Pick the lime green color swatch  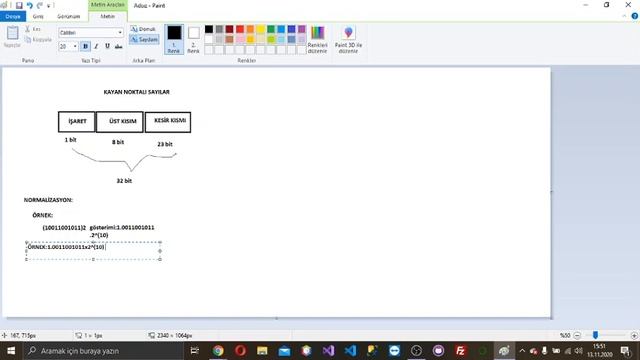click(x=271, y=39)
